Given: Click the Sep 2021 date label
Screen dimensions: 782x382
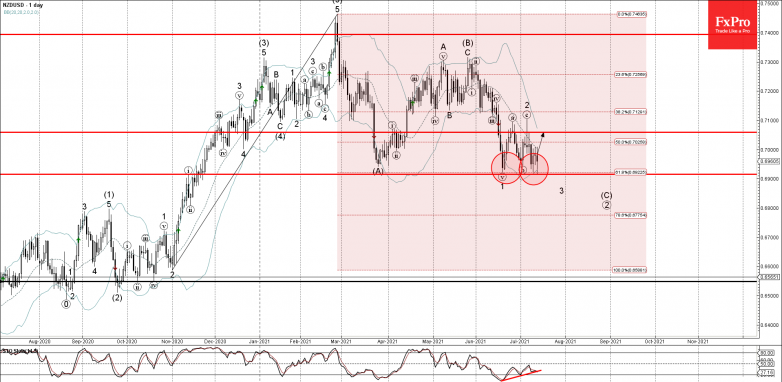Looking at the screenshot, I should tap(609, 342).
